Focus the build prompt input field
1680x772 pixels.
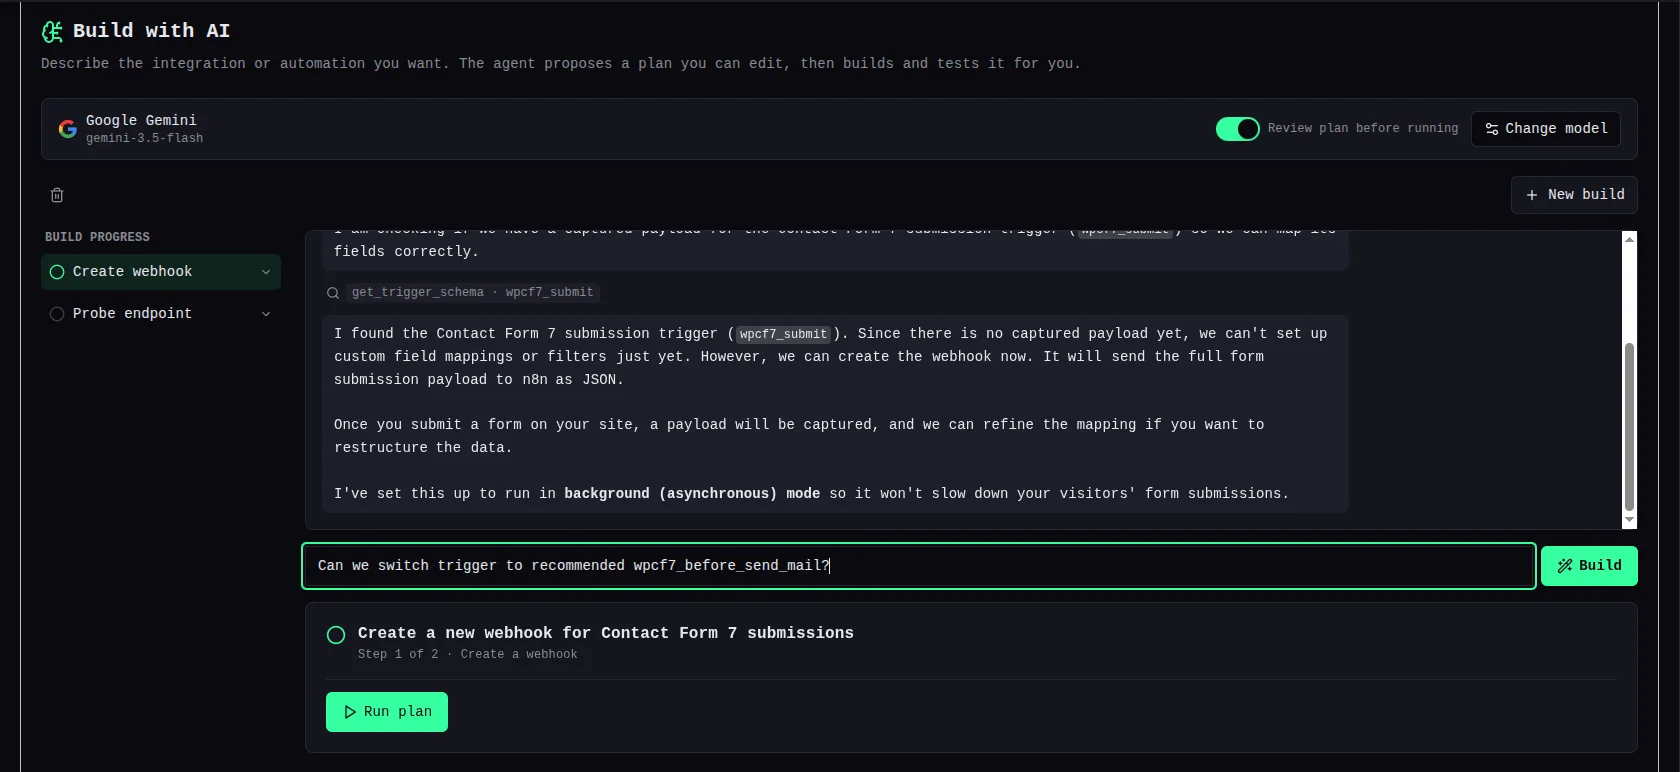(x=919, y=566)
